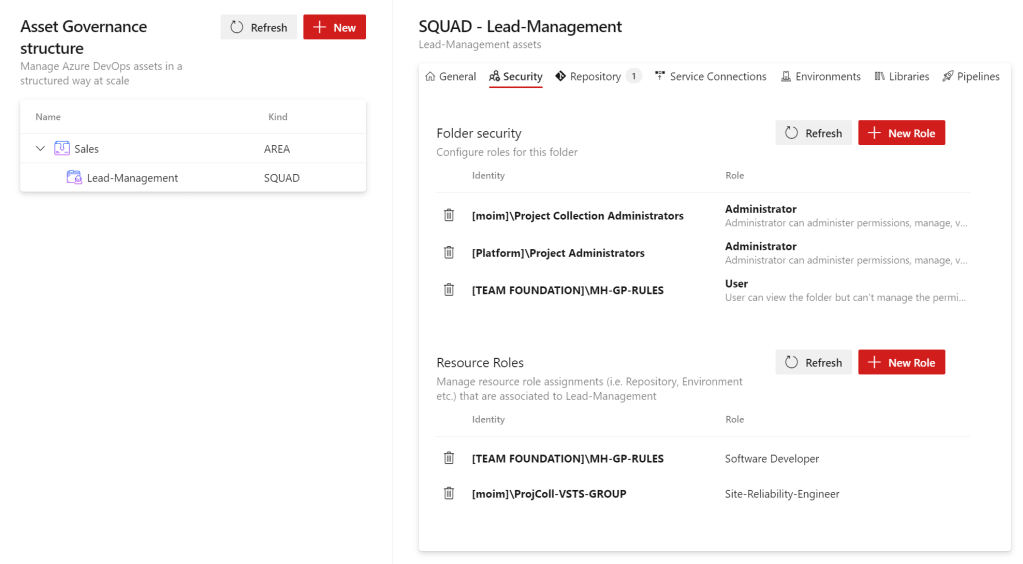The image size is (1023, 564).
Task: Create a New asset governance item
Action: [334, 28]
